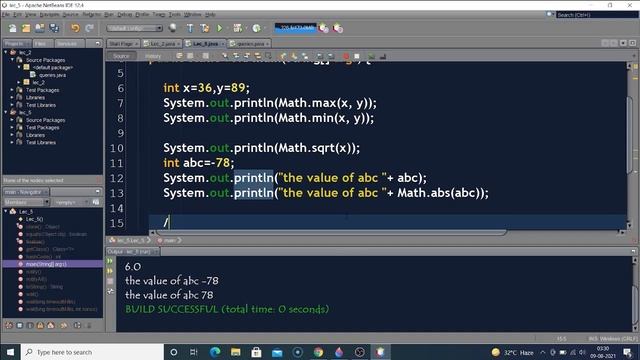Switch to the Lec_2.java editor tab
This screenshot has height=360, width=640.
pos(162,44)
